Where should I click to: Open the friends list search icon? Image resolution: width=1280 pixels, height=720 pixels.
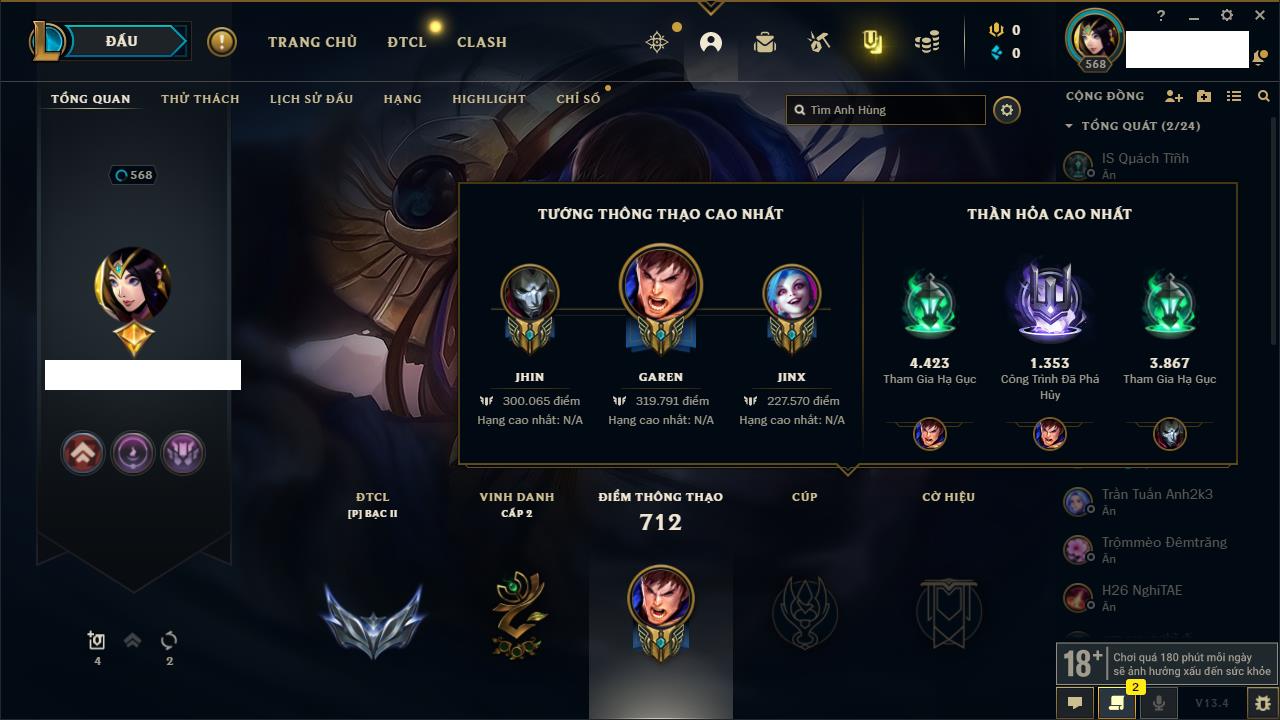pyautogui.click(x=1264, y=96)
